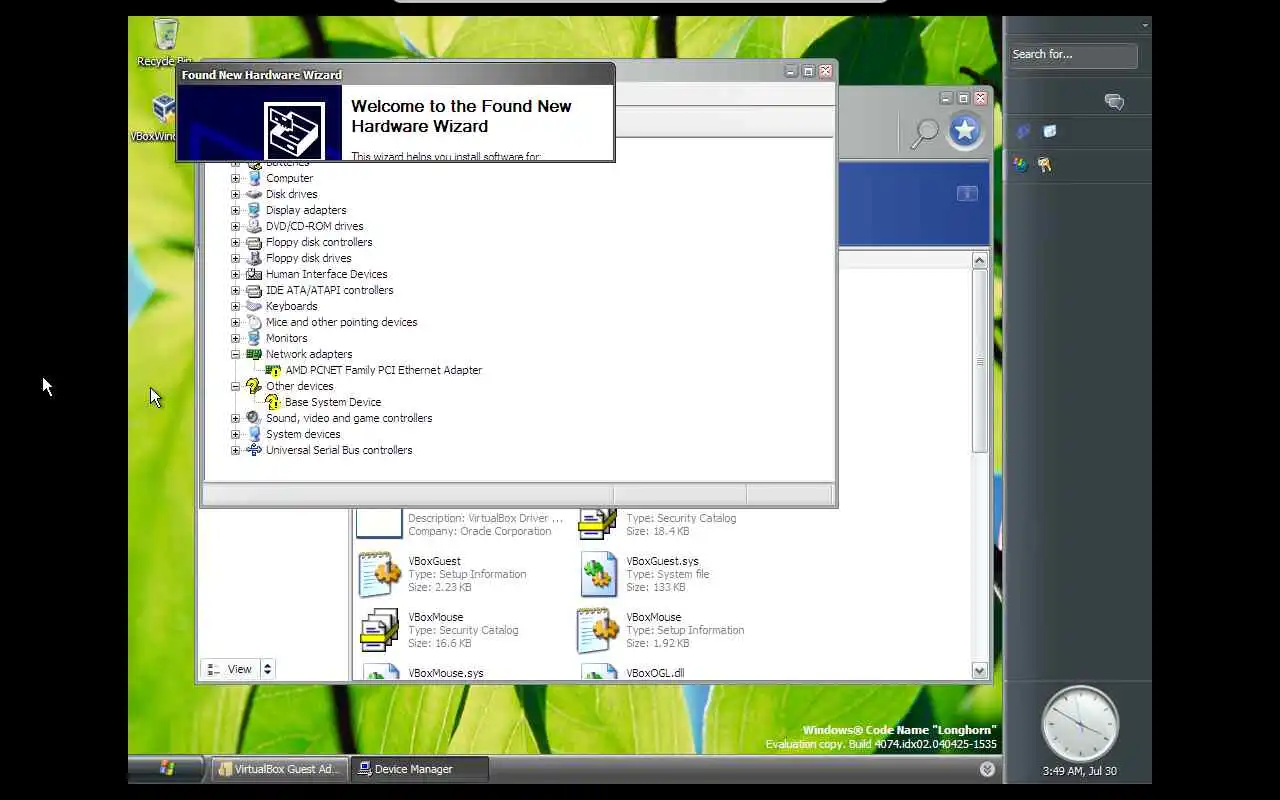
Task: Select the Monitors label in device tree
Action: coord(286,338)
